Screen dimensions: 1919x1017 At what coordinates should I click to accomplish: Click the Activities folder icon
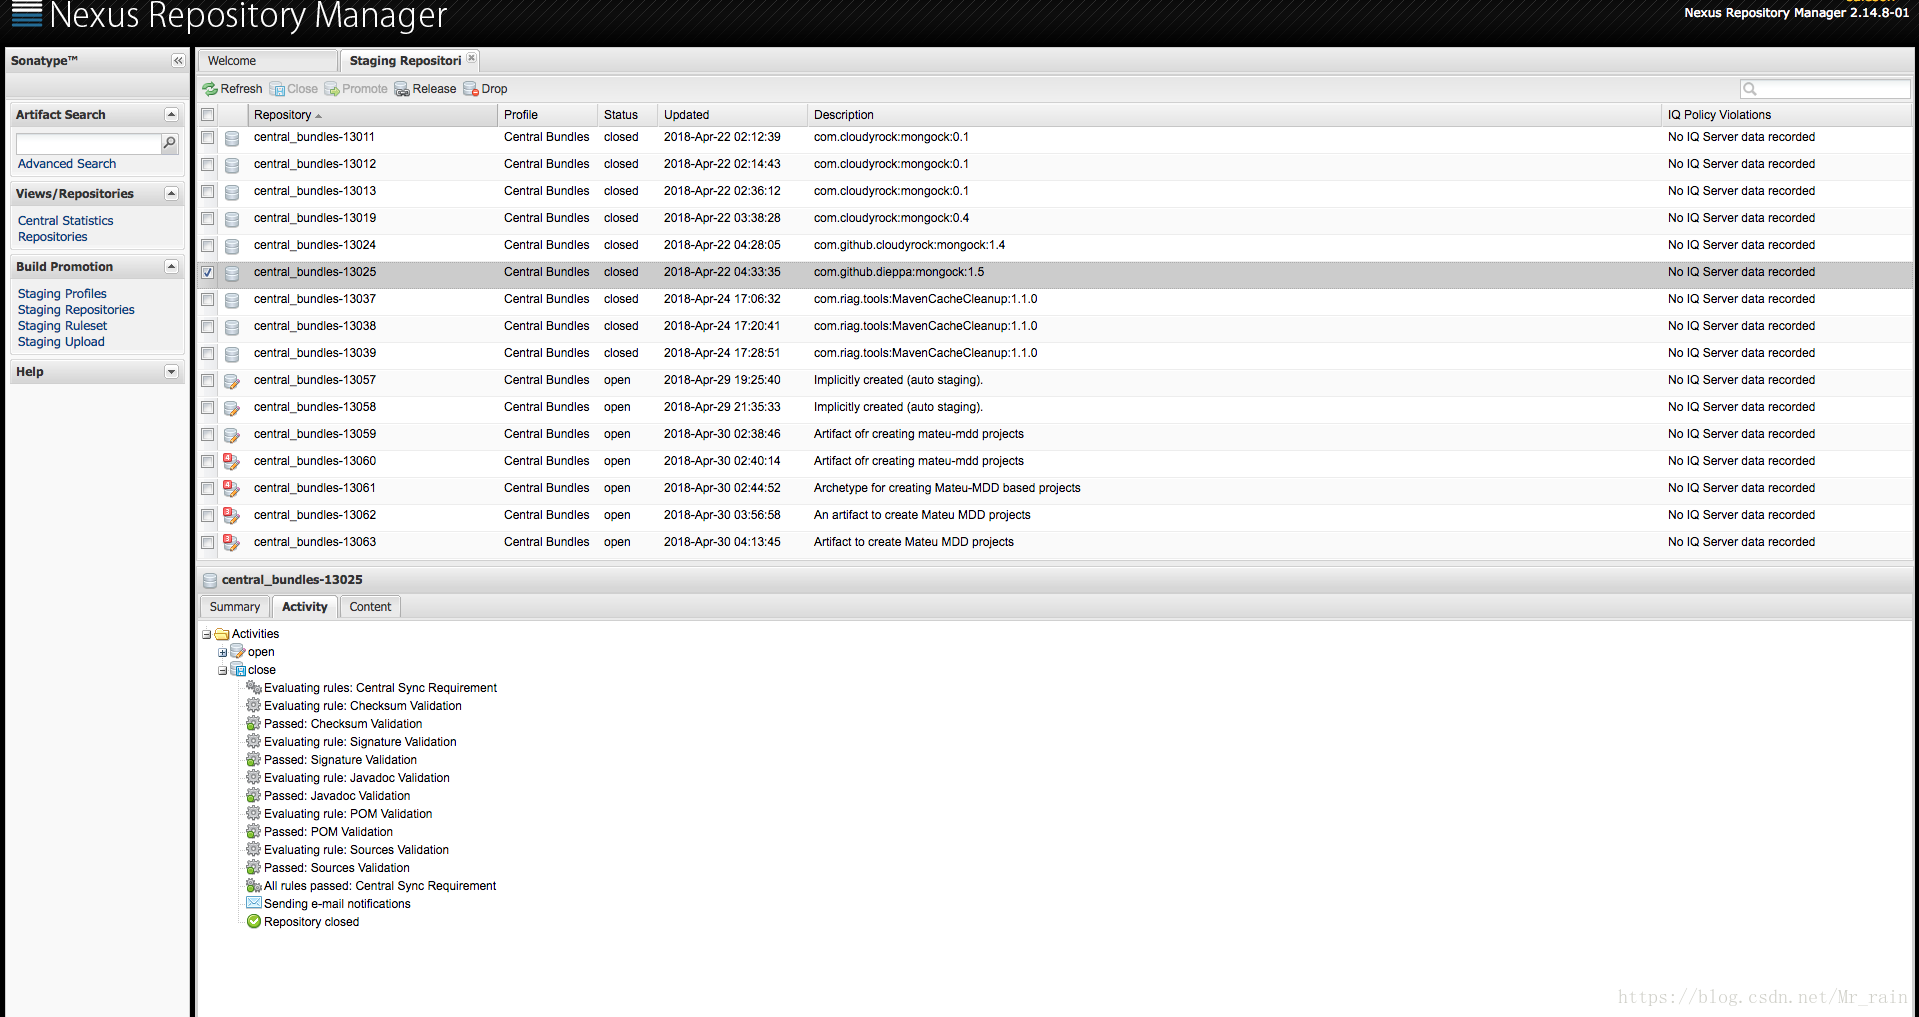pos(222,634)
